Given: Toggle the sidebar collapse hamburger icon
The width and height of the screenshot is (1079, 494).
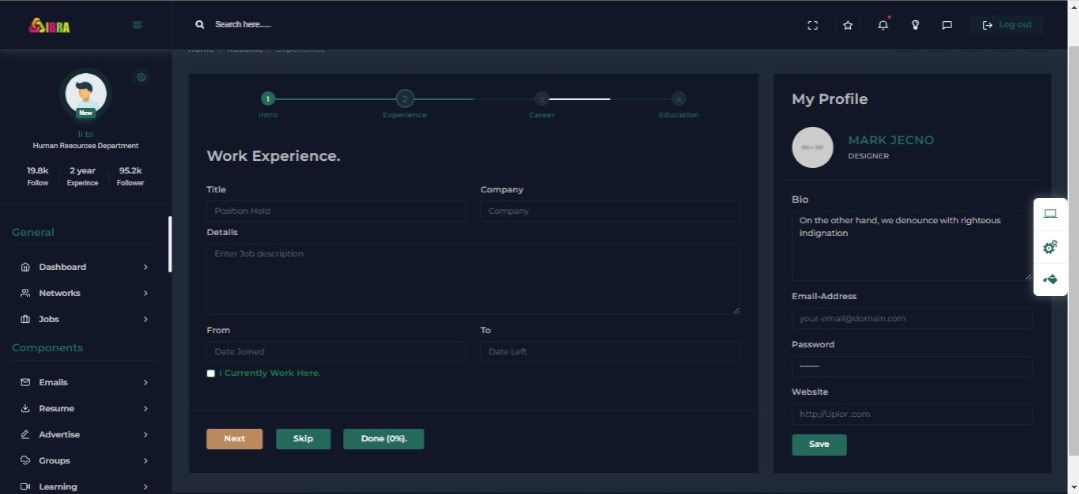Looking at the screenshot, I should (x=137, y=25).
